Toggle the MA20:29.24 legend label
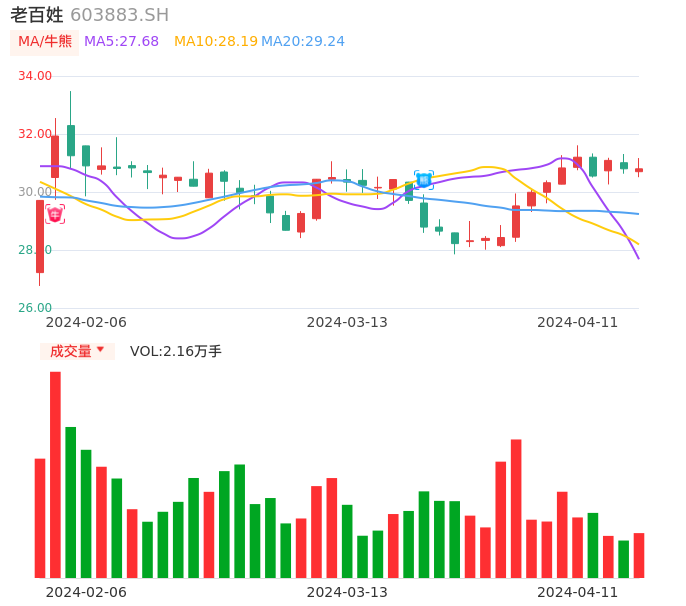The image size is (686, 606). pos(303,42)
